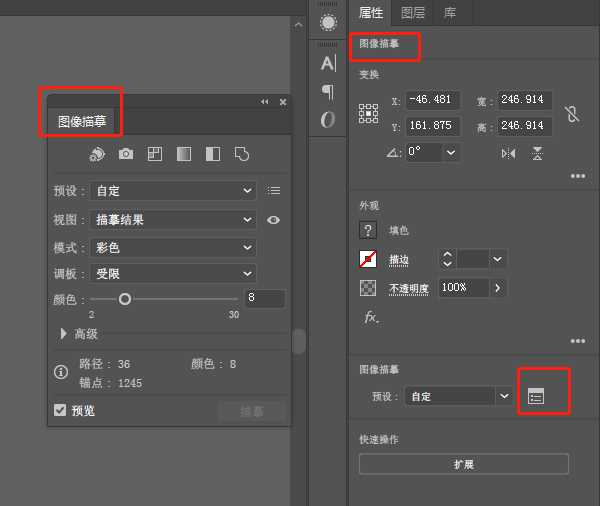Open the Character panel A icon

click(328, 63)
